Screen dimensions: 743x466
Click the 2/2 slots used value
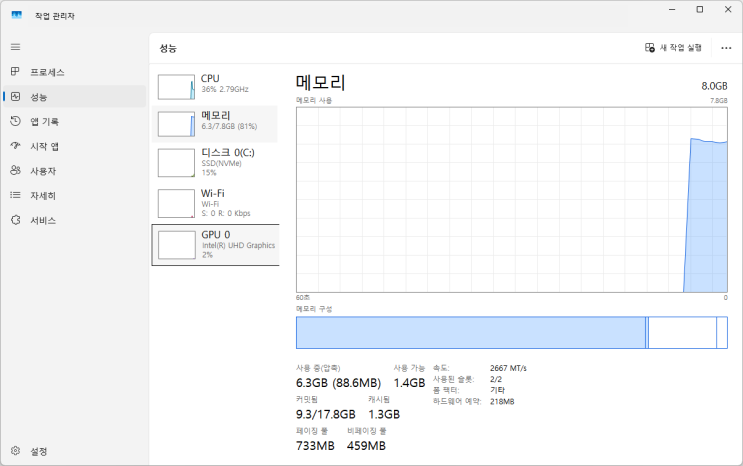[496, 379]
